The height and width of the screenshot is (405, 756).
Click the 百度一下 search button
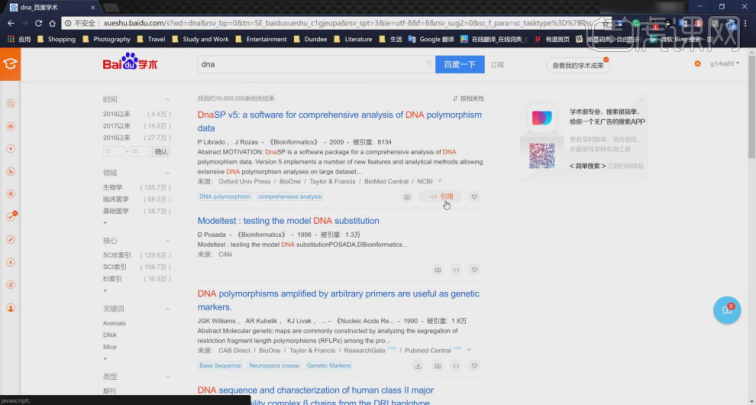[460, 64]
